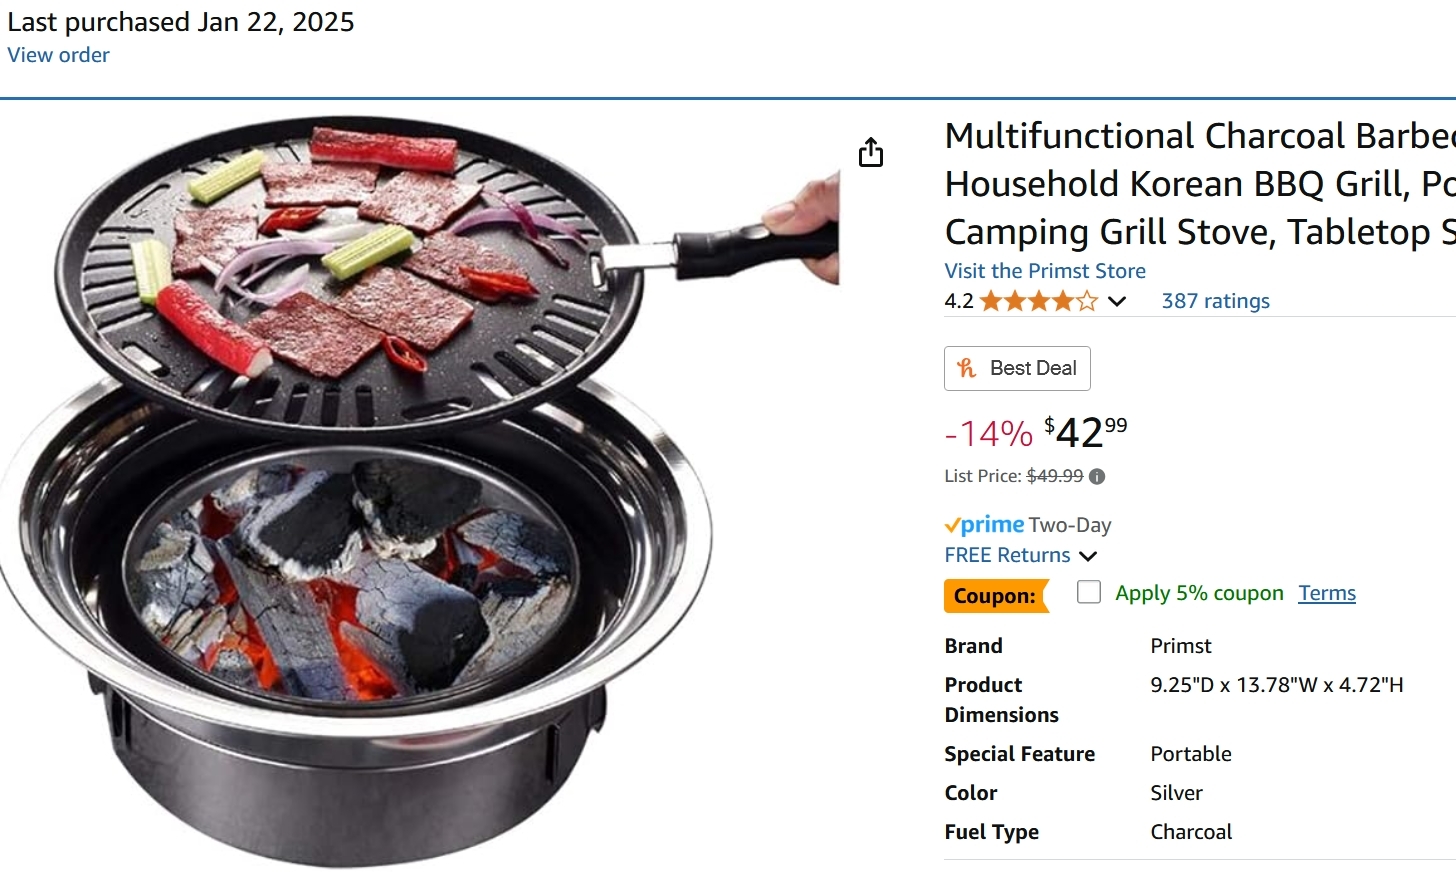
Task: Click the Apply 5% coupon text
Action: 1199,593
